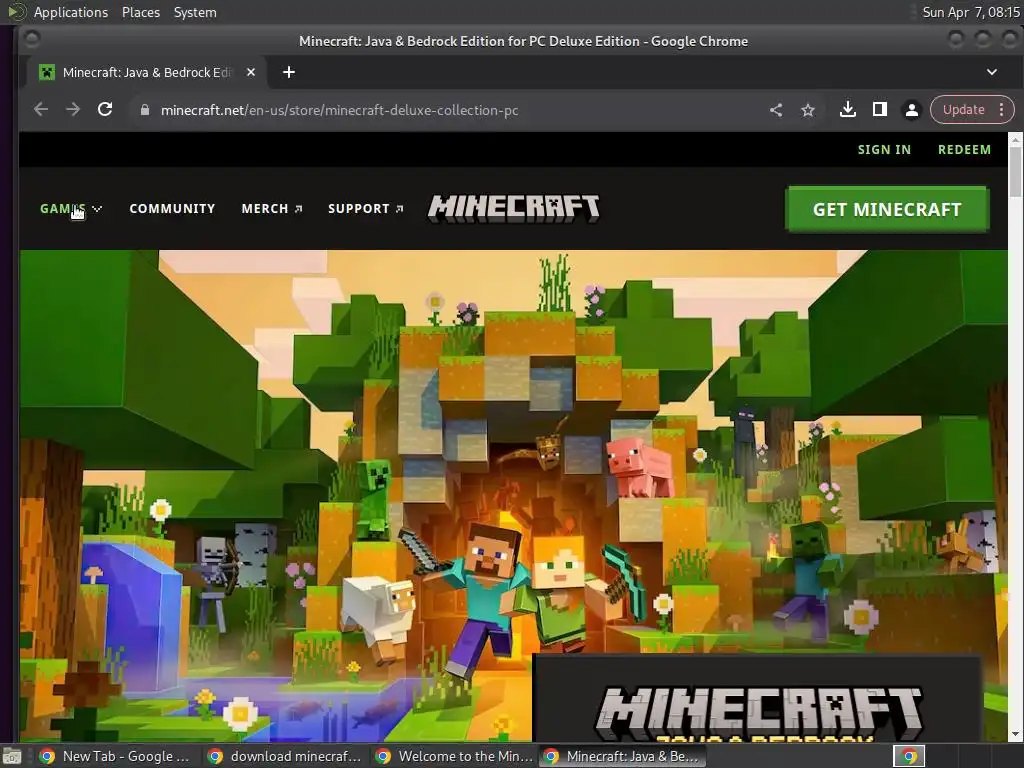The width and height of the screenshot is (1024, 768).
Task: Open the System menu
Action: tap(195, 12)
